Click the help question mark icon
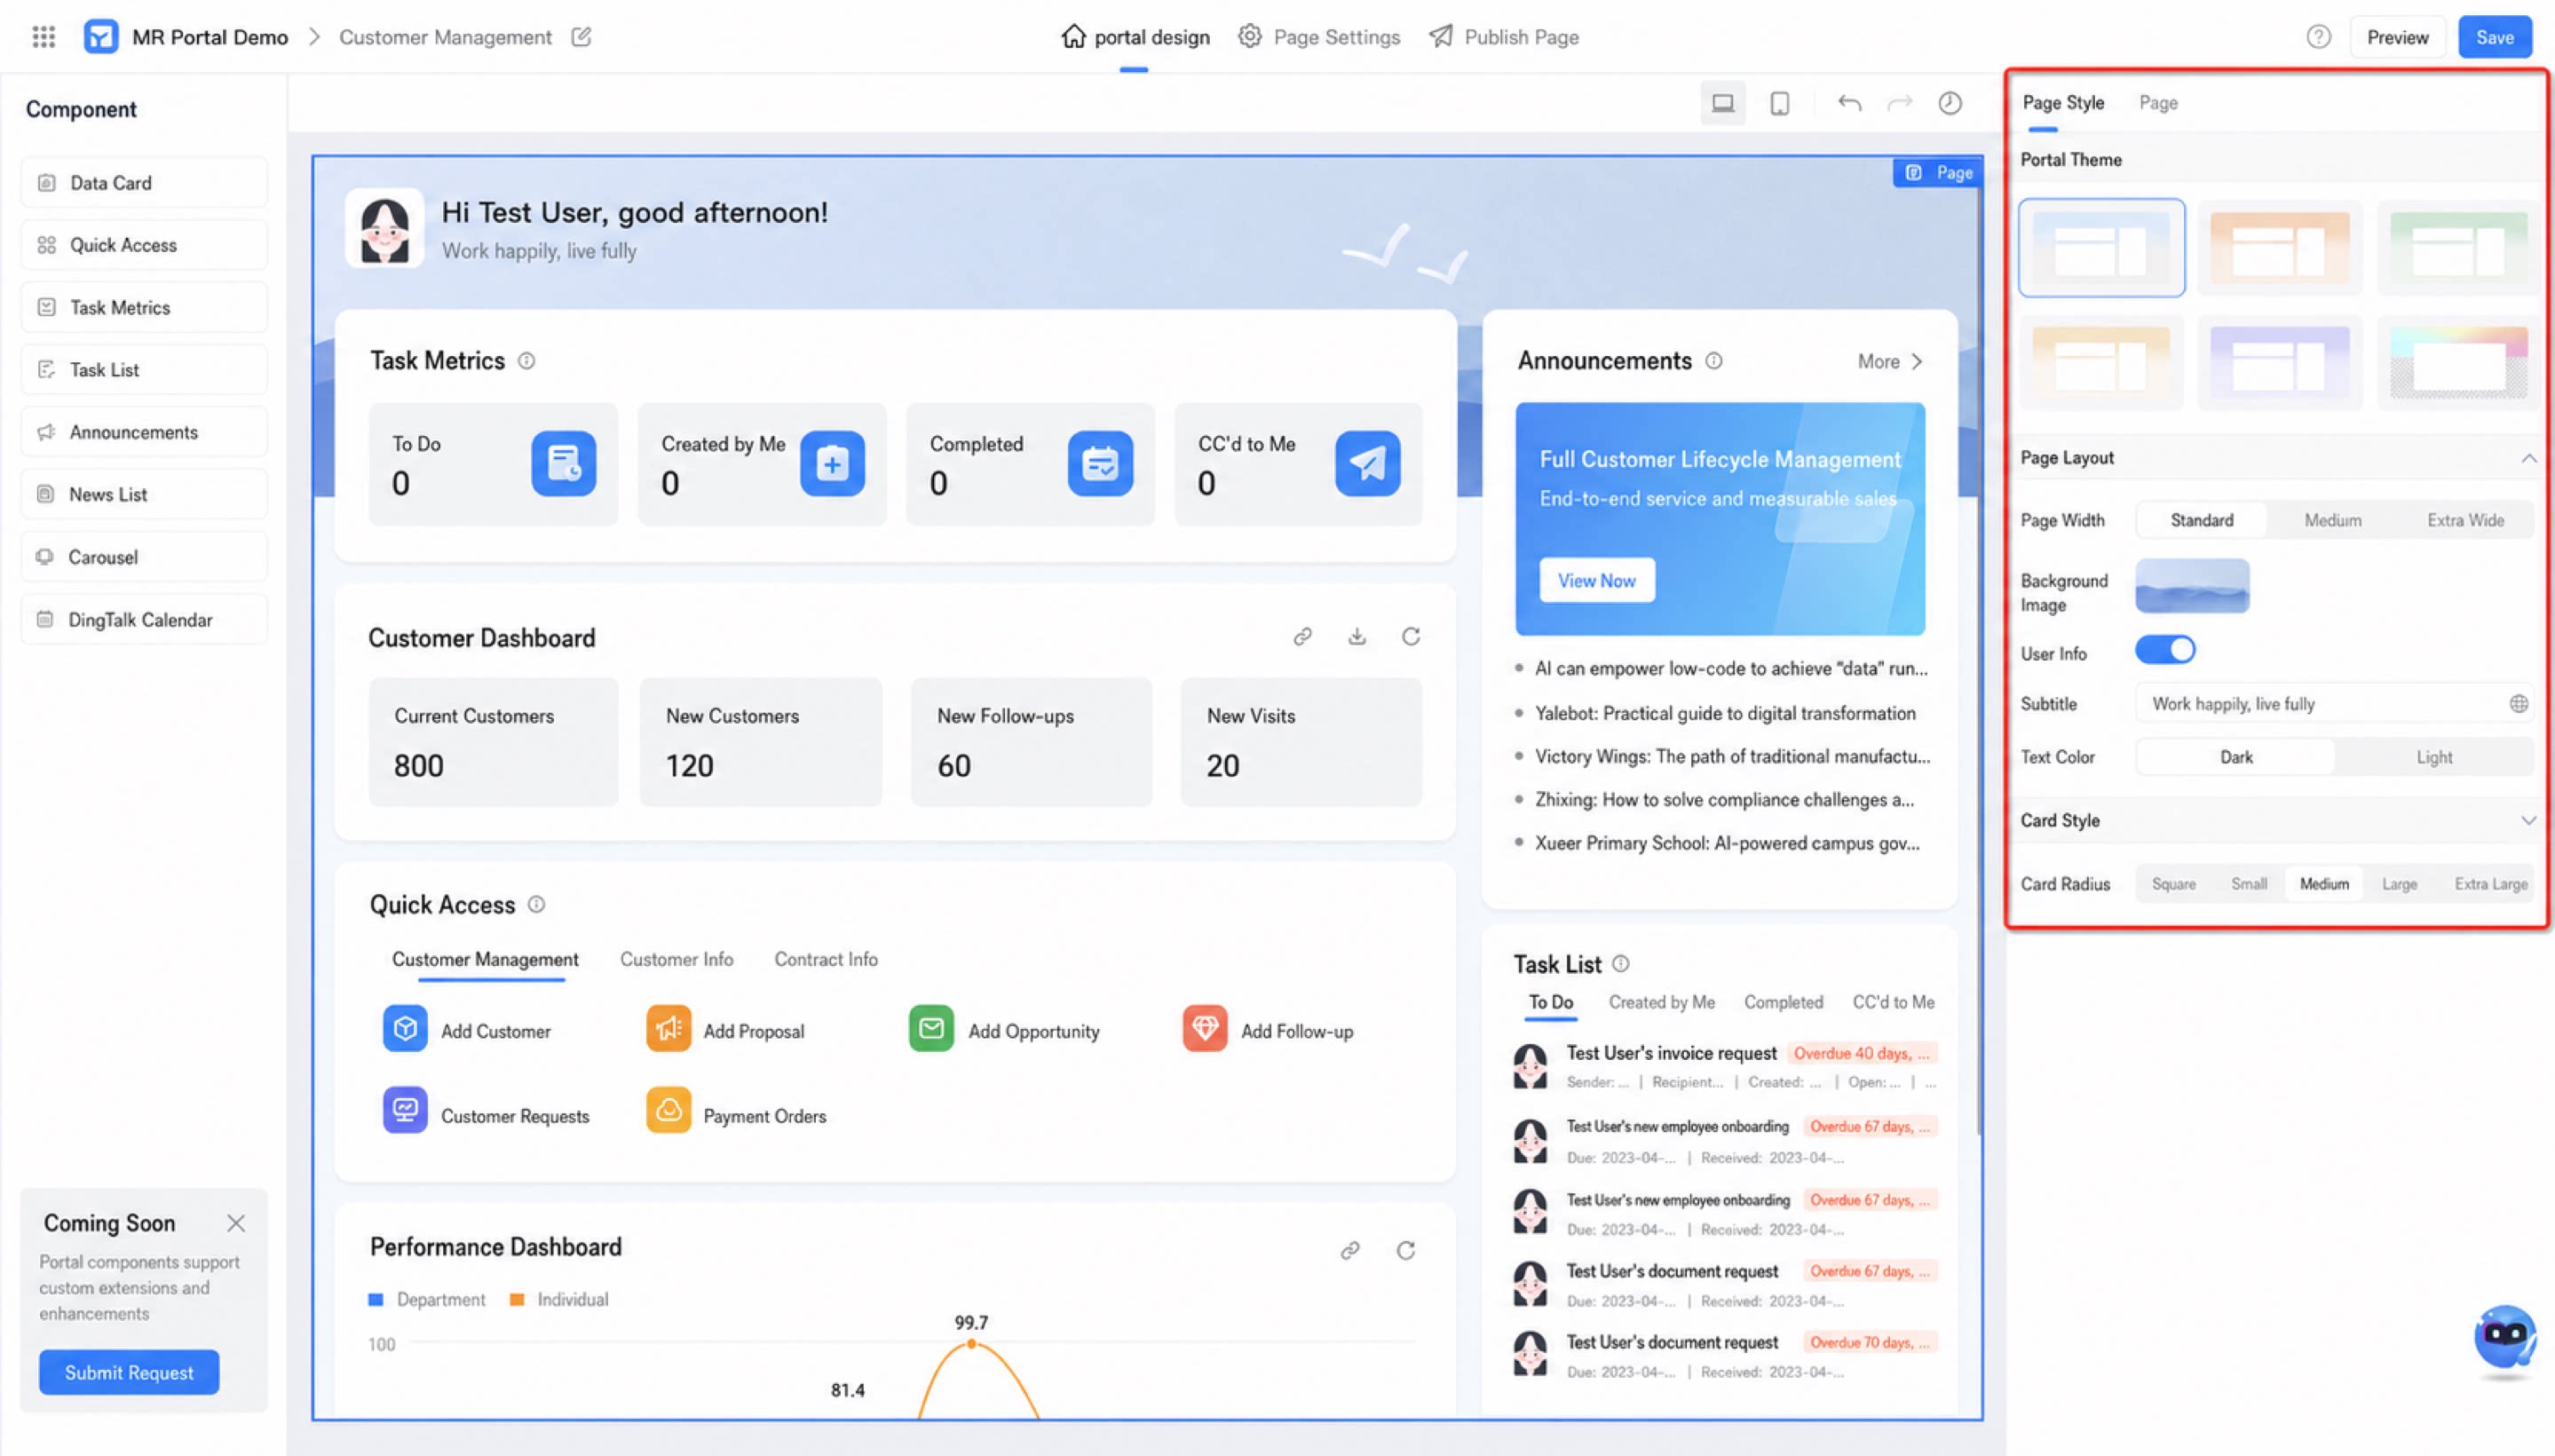The width and height of the screenshot is (2555, 1456). pyautogui.click(x=2318, y=37)
